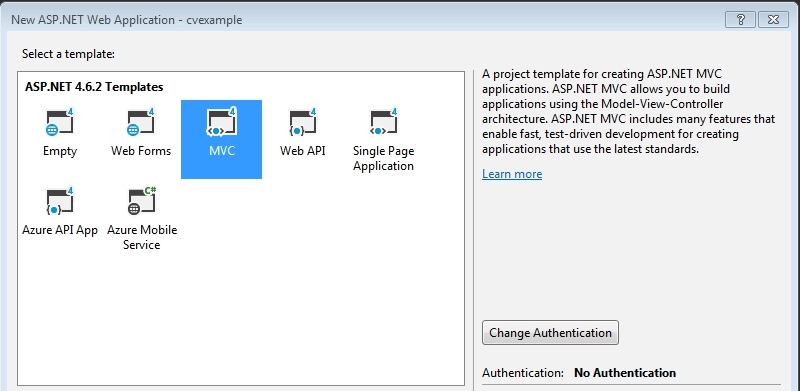Click the MVC template description paragraph
This screenshot has width=800, height=391.
pyautogui.click(x=628, y=112)
